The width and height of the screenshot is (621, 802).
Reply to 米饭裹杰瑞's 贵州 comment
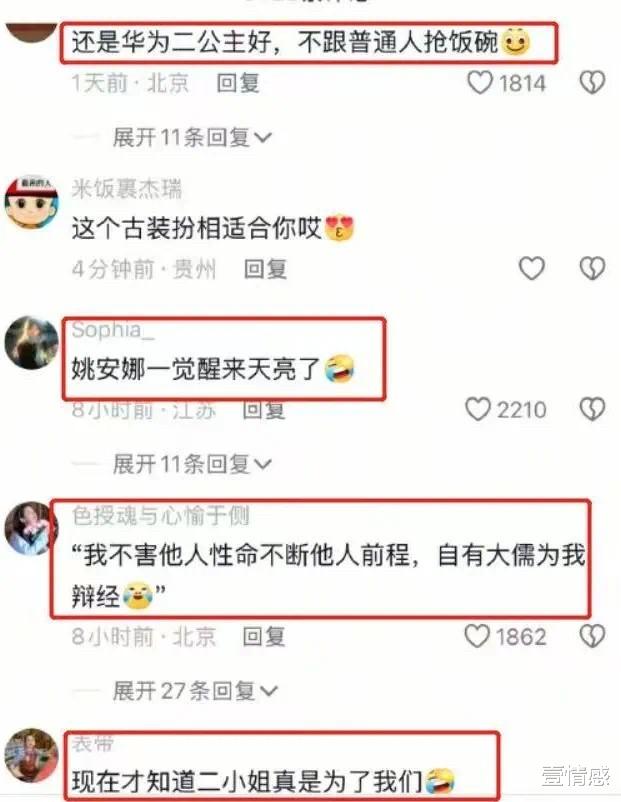point(265,269)
